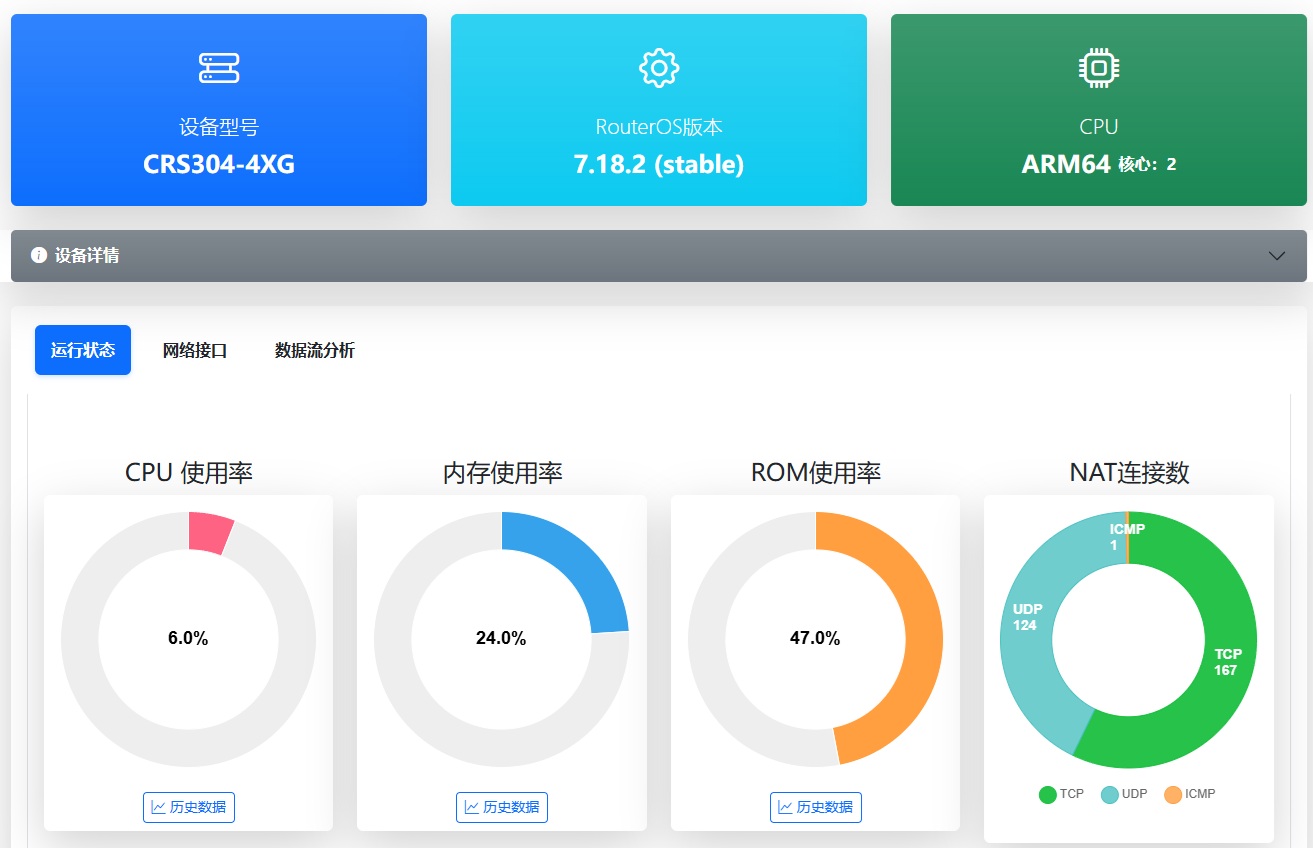Click chart icon in CPU 历史数据 button

(159, 807)
